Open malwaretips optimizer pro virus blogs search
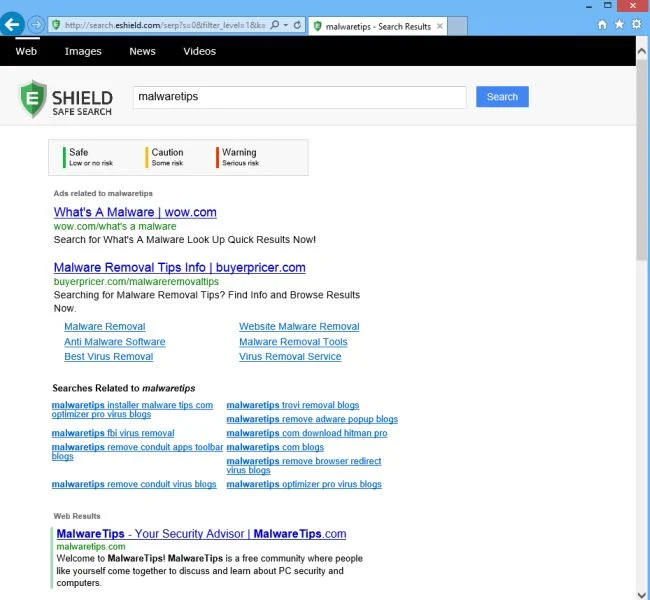 click(x=304, y=484)
